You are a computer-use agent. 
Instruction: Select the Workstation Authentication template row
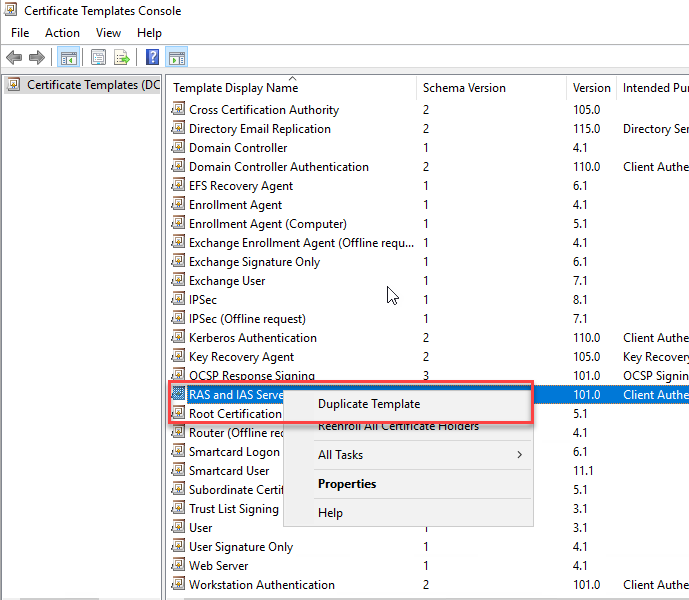(x=261, y=585)
